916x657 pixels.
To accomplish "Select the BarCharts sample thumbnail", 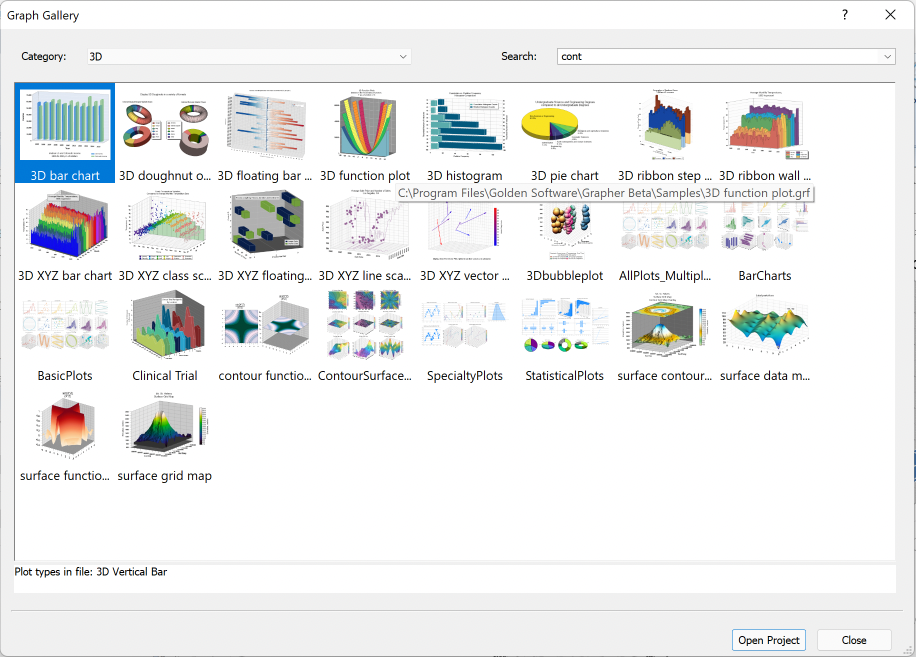I will 765,226.
